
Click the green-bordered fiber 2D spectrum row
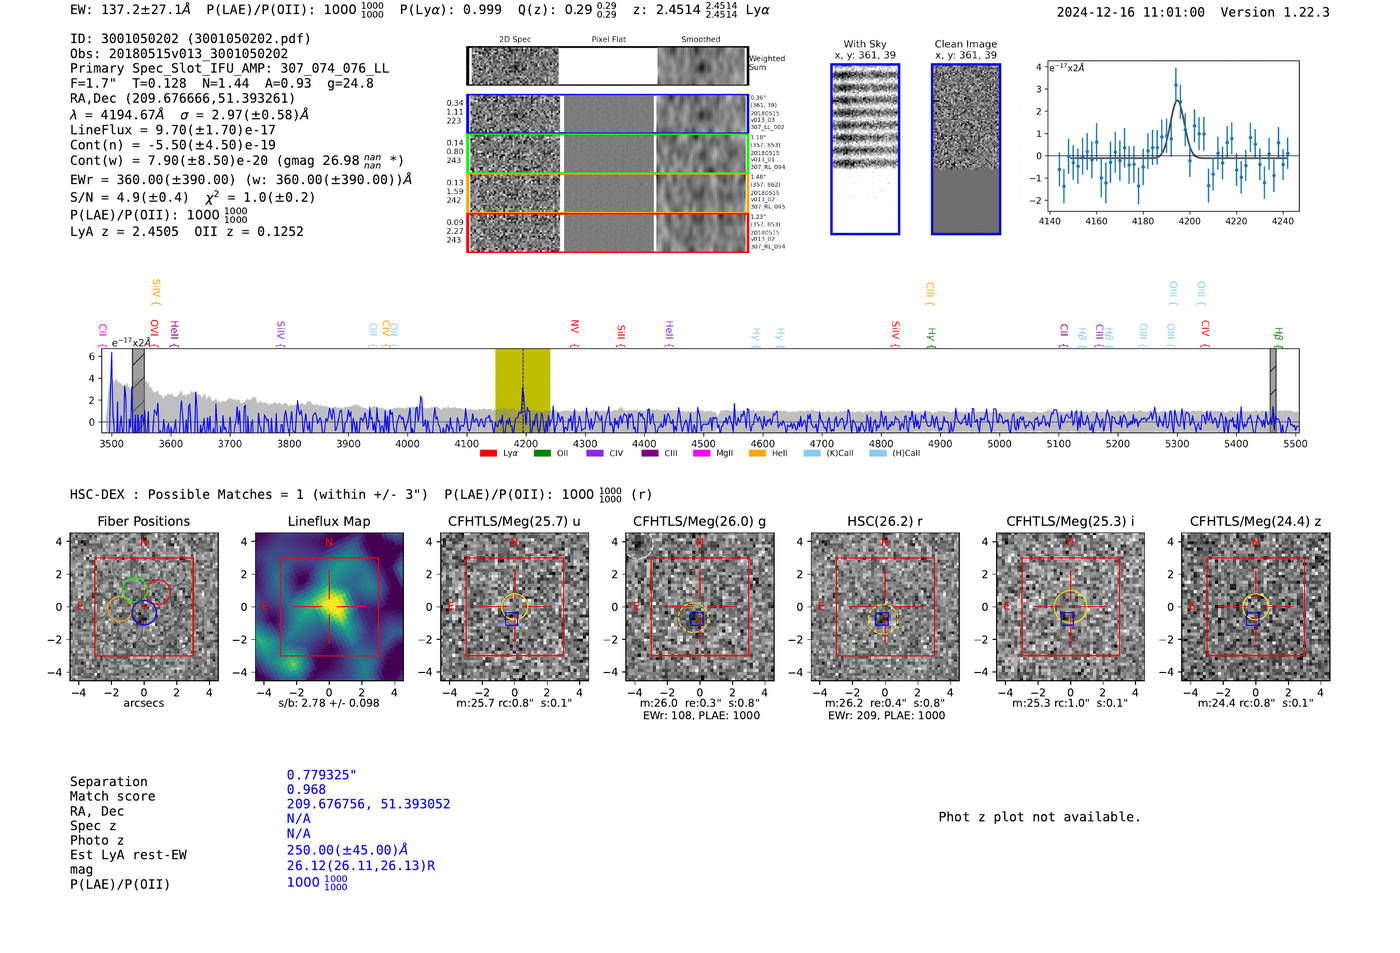click(x=608, y=154)
